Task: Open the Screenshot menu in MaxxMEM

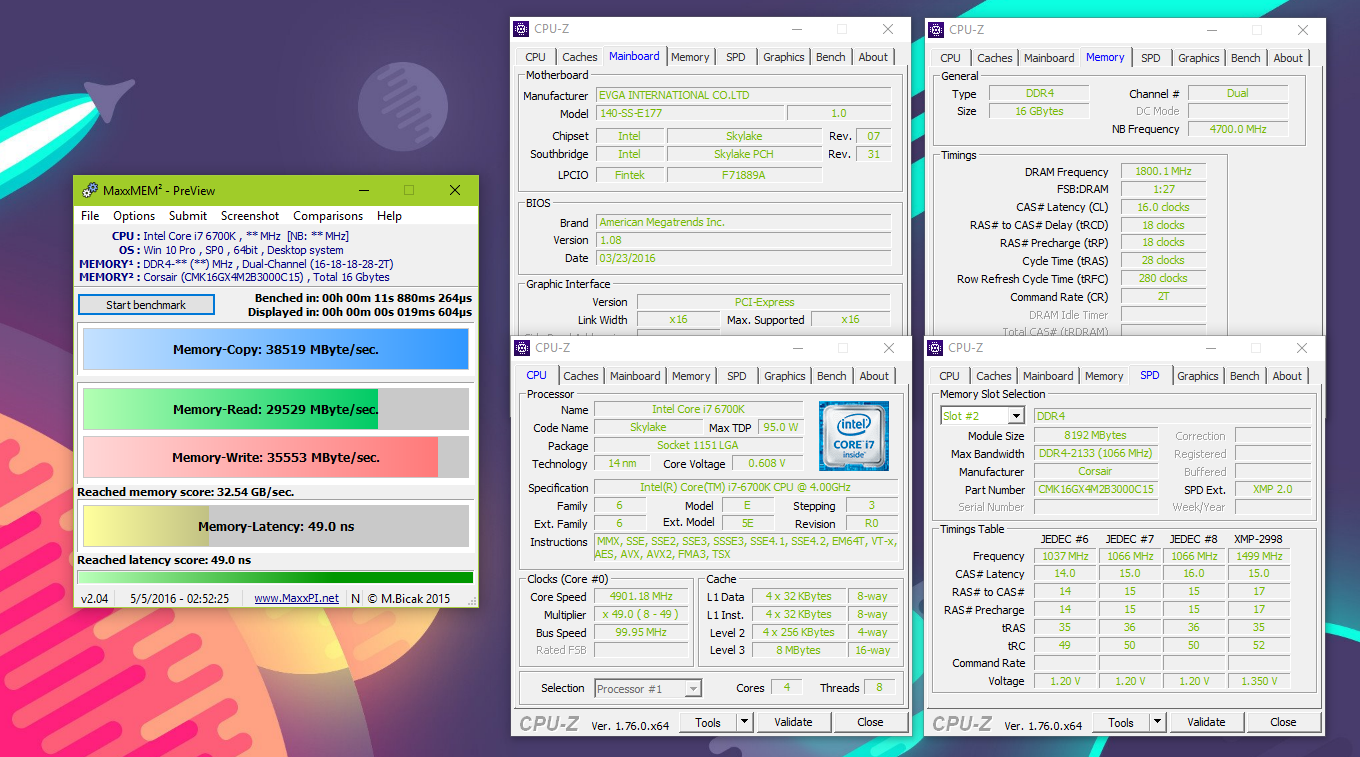Action: [x=250, y=215]
